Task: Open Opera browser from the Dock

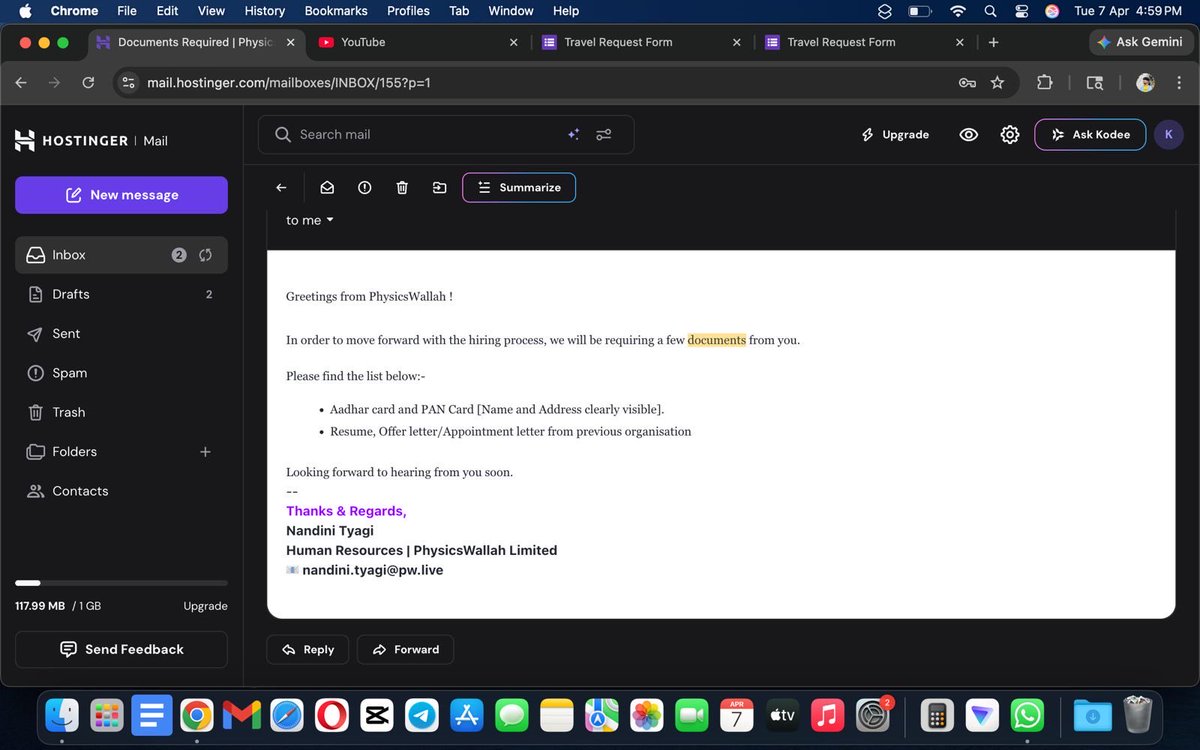Action: (x=332, y=715)
